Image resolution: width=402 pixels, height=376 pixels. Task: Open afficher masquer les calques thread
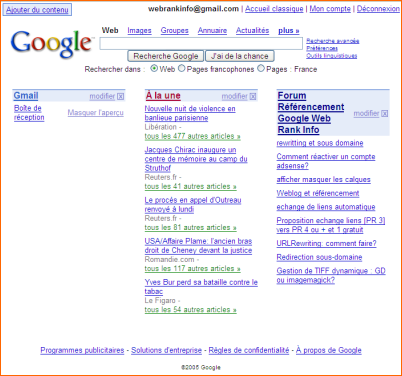[323, 179]
